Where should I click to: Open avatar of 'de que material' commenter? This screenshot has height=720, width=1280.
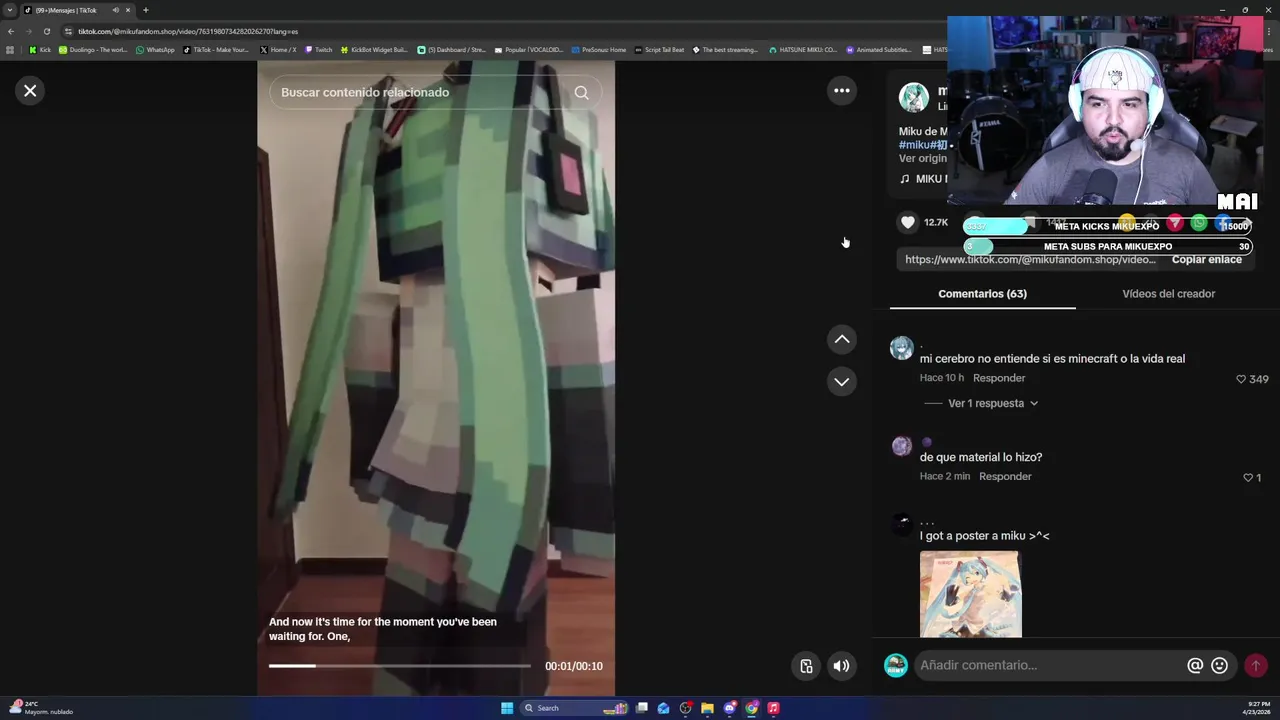click(902, 446)
